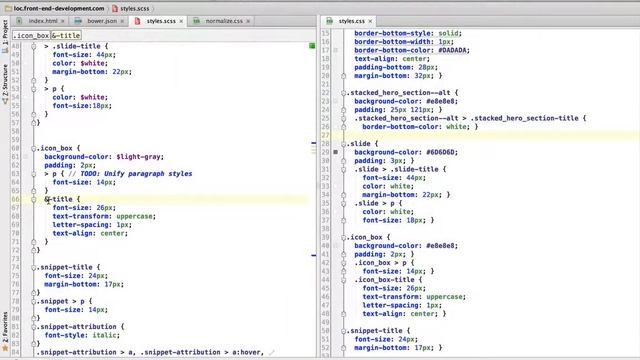This screenshot has height=360, width=640.
Task: Click the project folder icon in the navigation bar
Action: 8,8
